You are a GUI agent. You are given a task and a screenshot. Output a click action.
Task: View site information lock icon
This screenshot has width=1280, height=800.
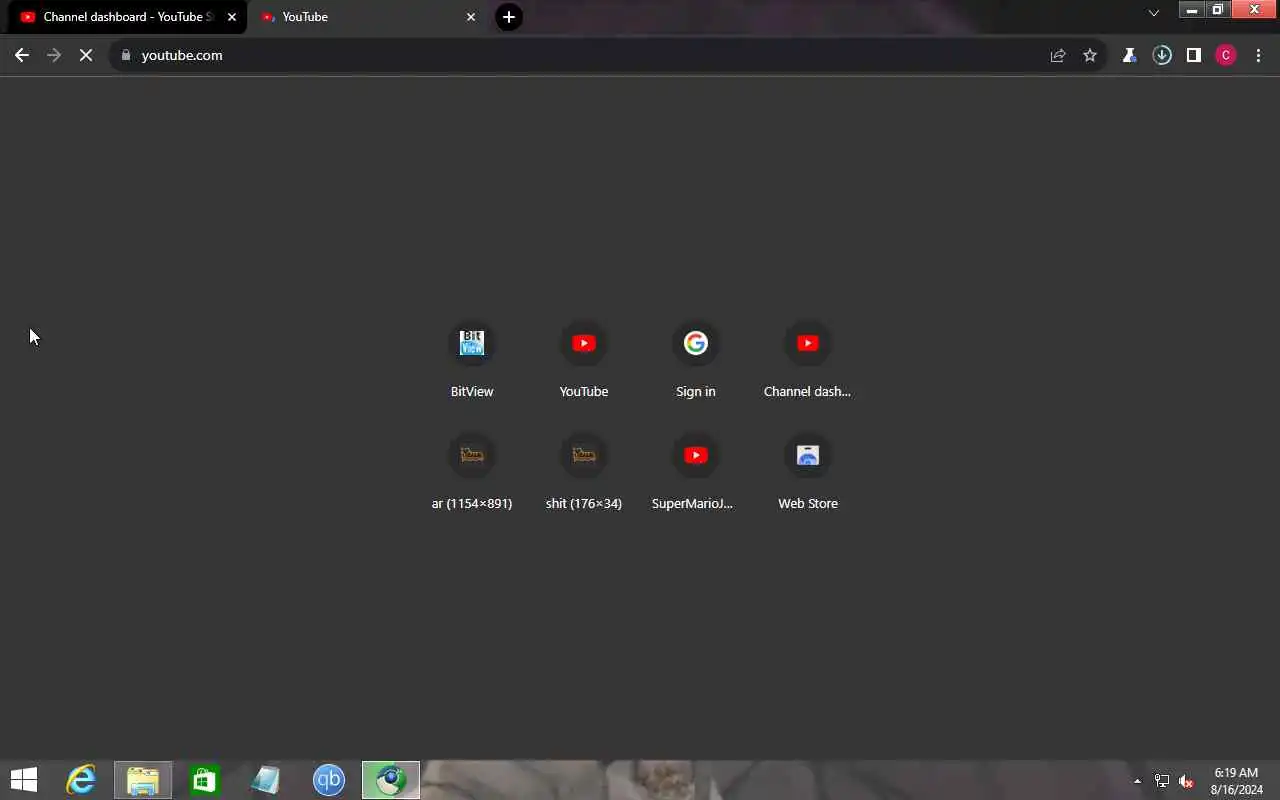126,55
